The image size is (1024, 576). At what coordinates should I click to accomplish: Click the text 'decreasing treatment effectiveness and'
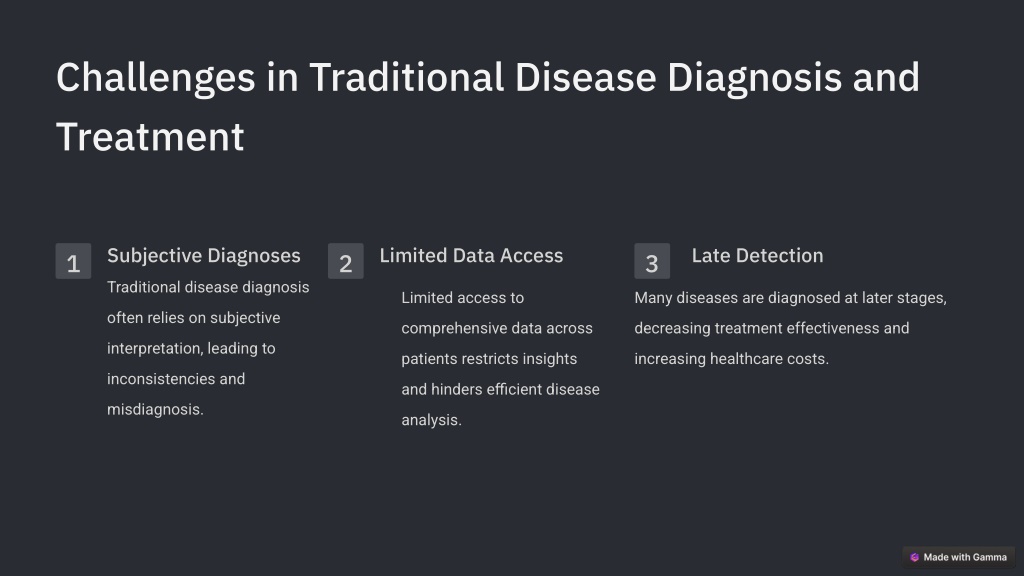(x=772, y=328)
